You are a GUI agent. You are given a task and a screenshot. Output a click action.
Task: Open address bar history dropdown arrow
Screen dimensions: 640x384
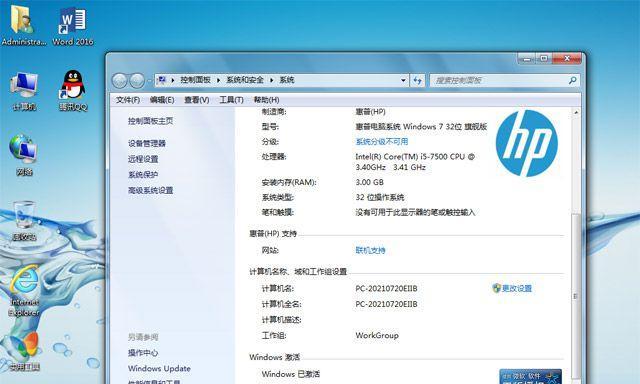tap(403, 80)
